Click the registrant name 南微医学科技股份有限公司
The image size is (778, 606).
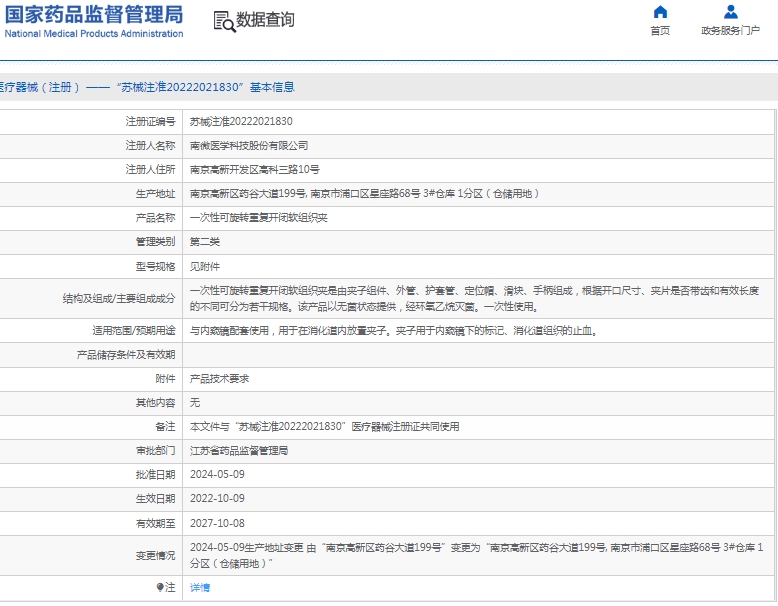249,145
